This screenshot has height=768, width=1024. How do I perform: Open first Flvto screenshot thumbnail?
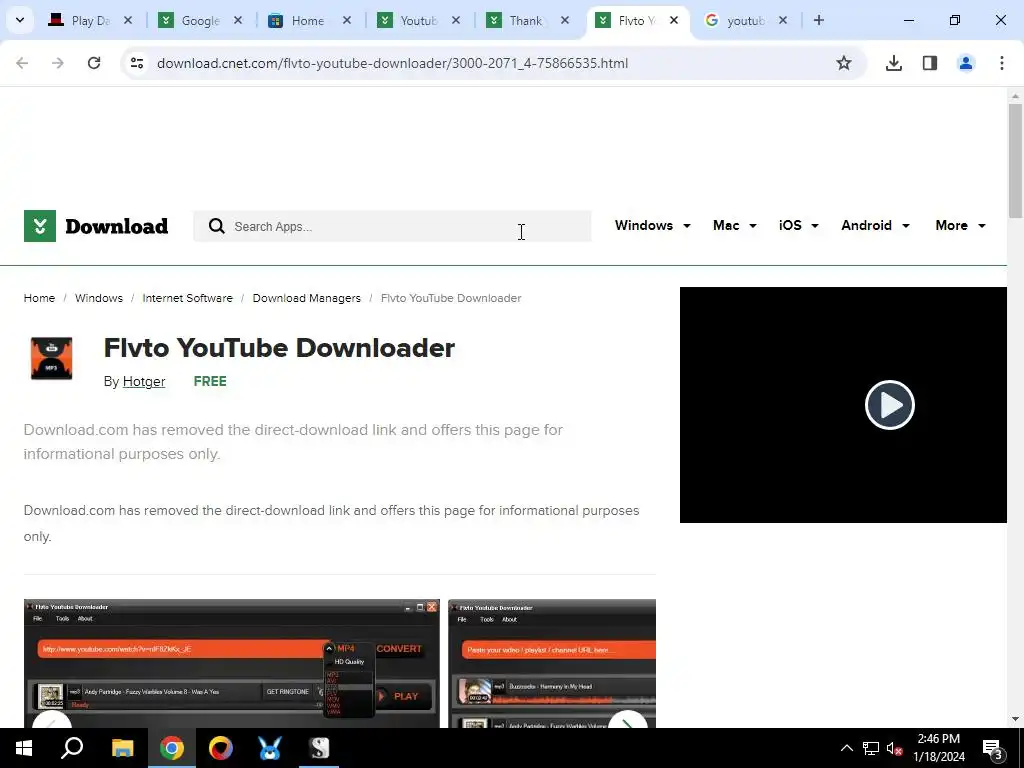click(232, 663)
